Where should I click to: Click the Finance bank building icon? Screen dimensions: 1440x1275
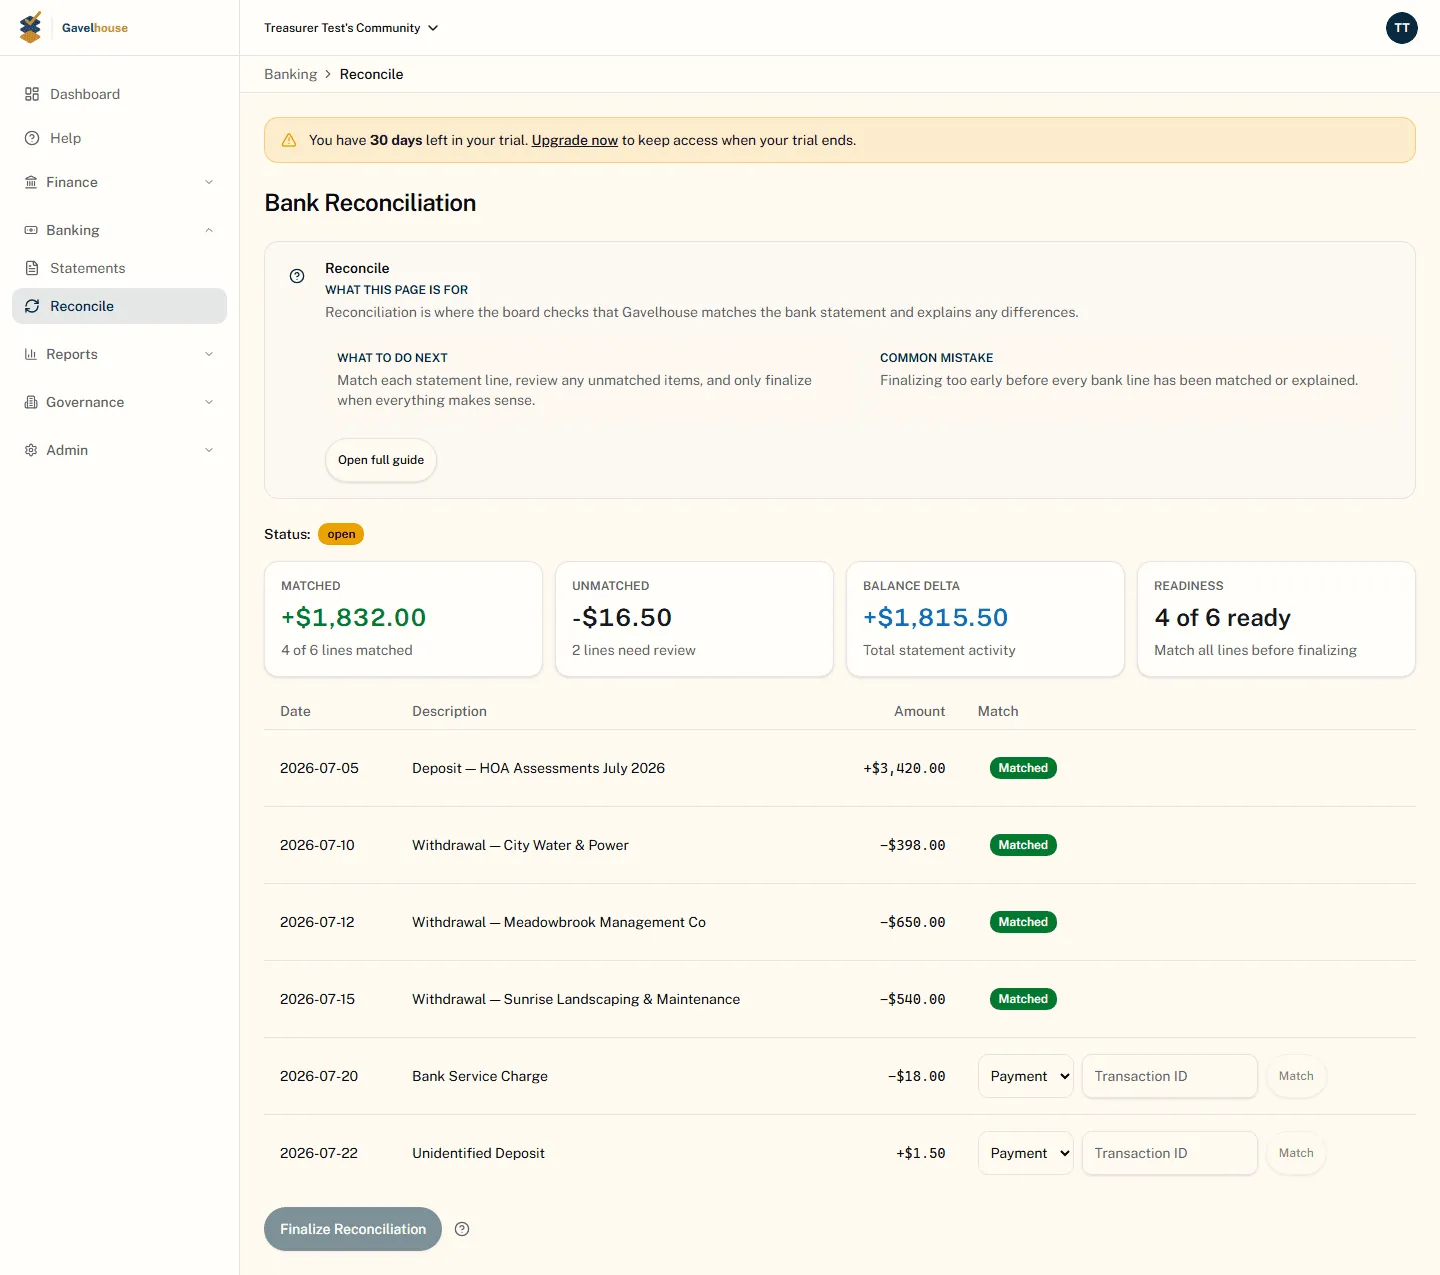[31, 182]
